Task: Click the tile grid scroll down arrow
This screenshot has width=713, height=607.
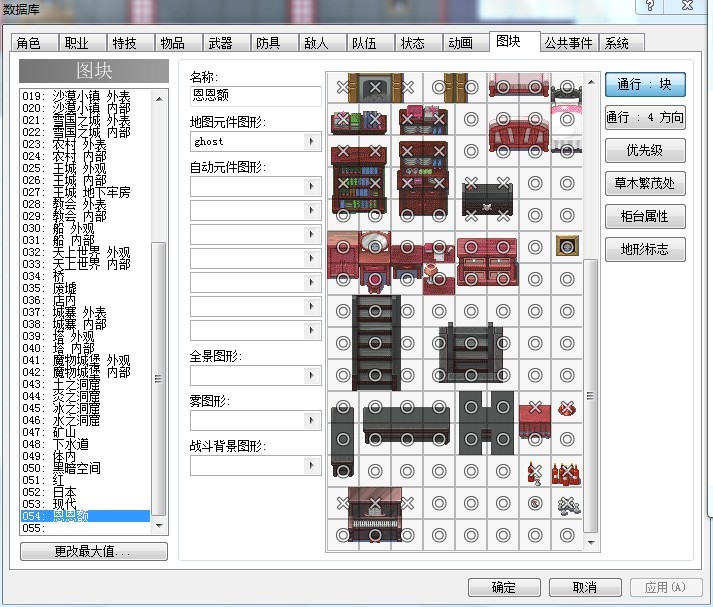Action: pyautogui.click(x=590, y=542)
